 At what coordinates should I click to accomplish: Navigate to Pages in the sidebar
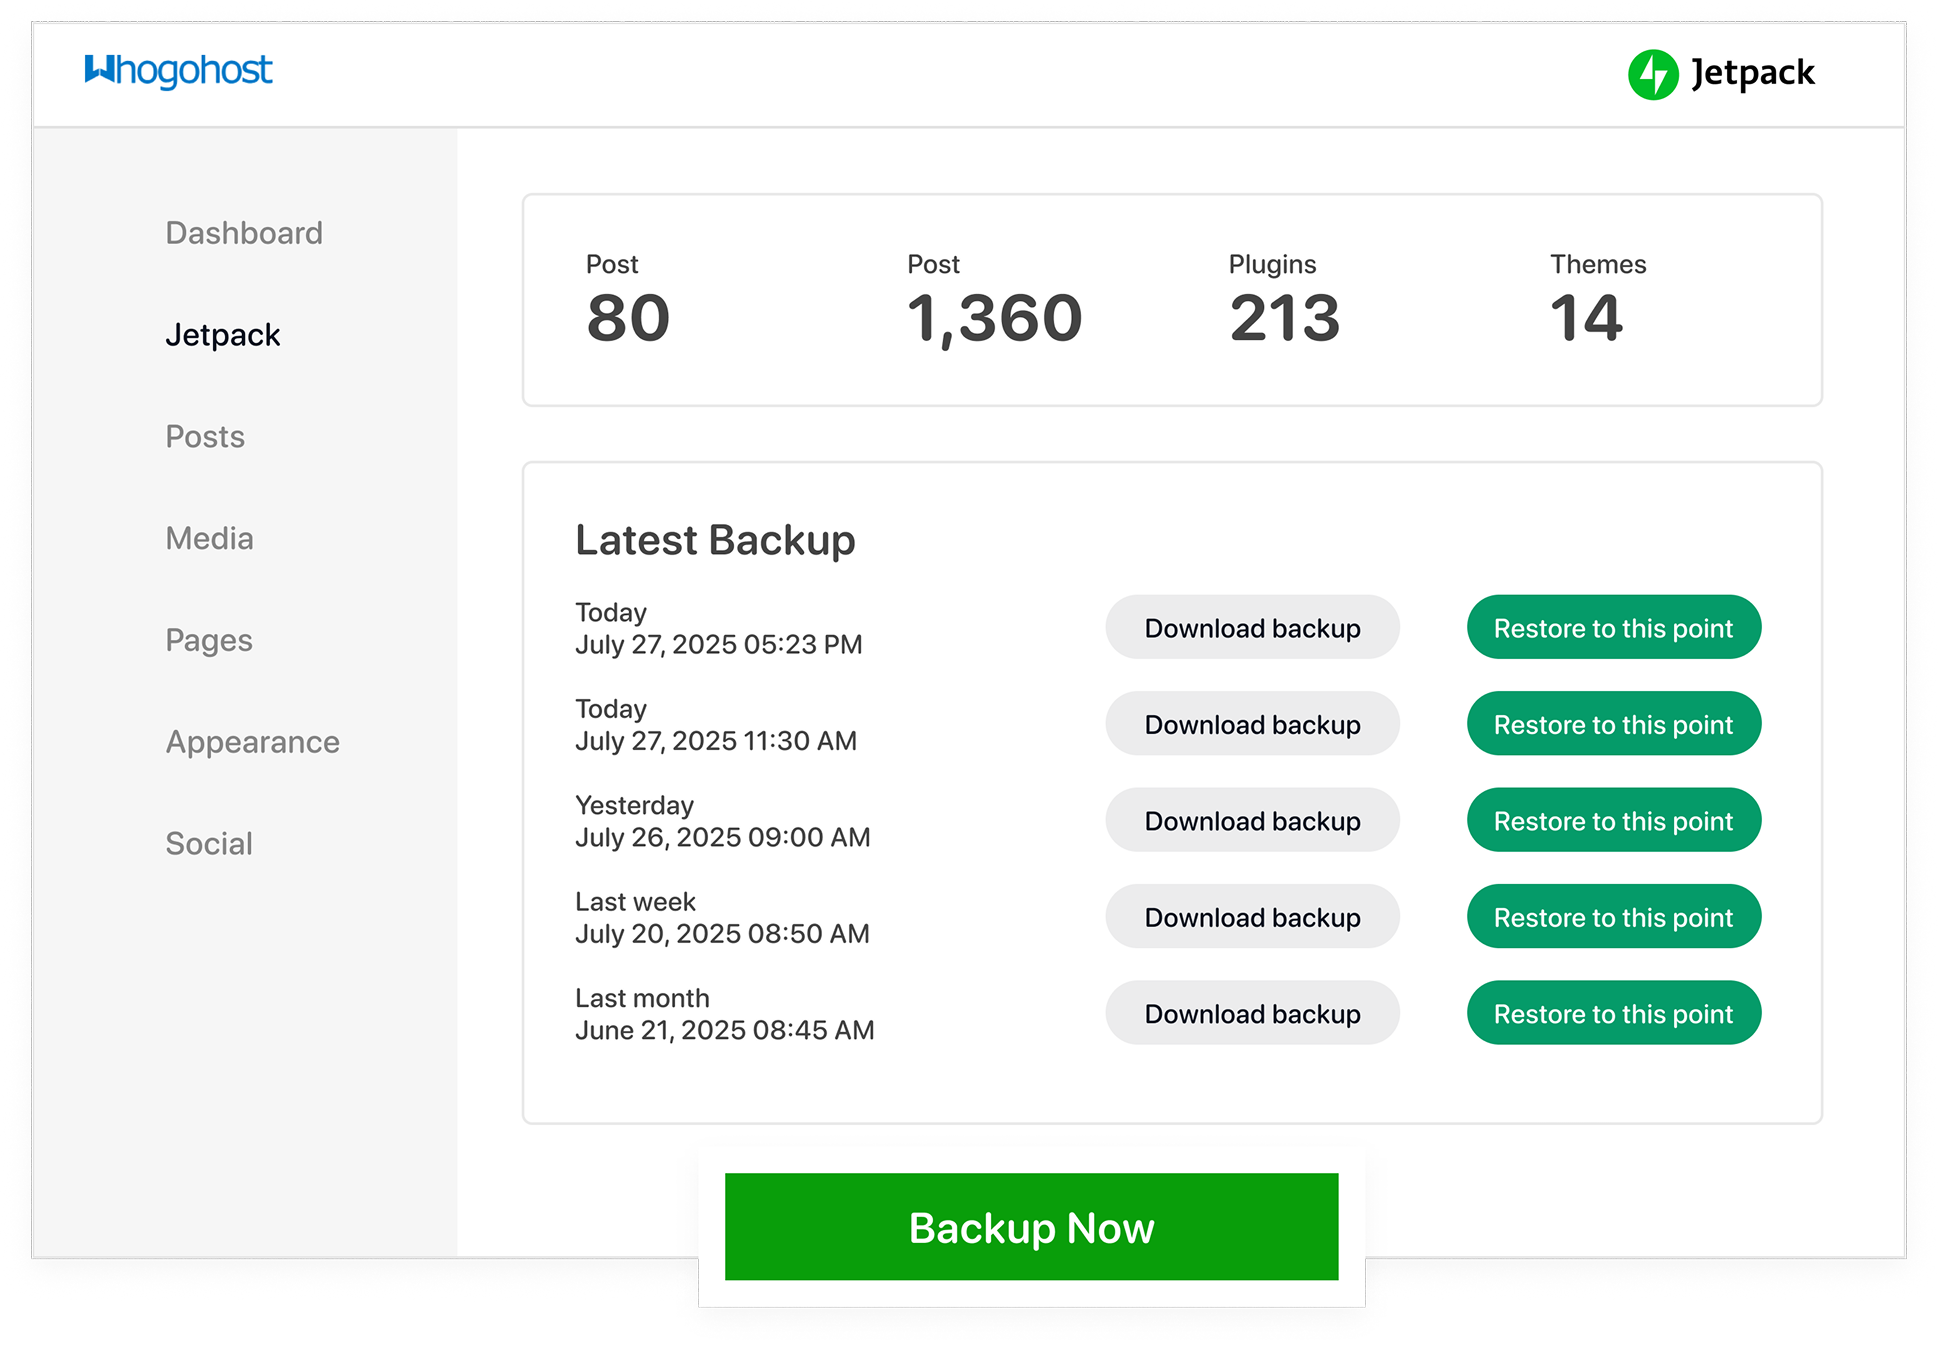coord(209,640)
